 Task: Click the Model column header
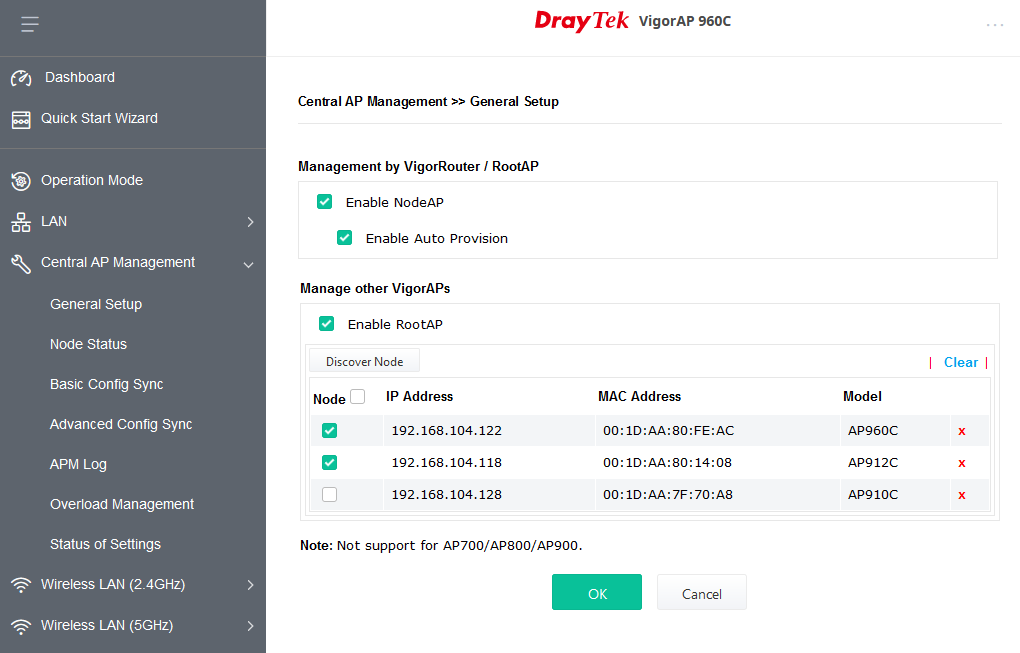863,396
